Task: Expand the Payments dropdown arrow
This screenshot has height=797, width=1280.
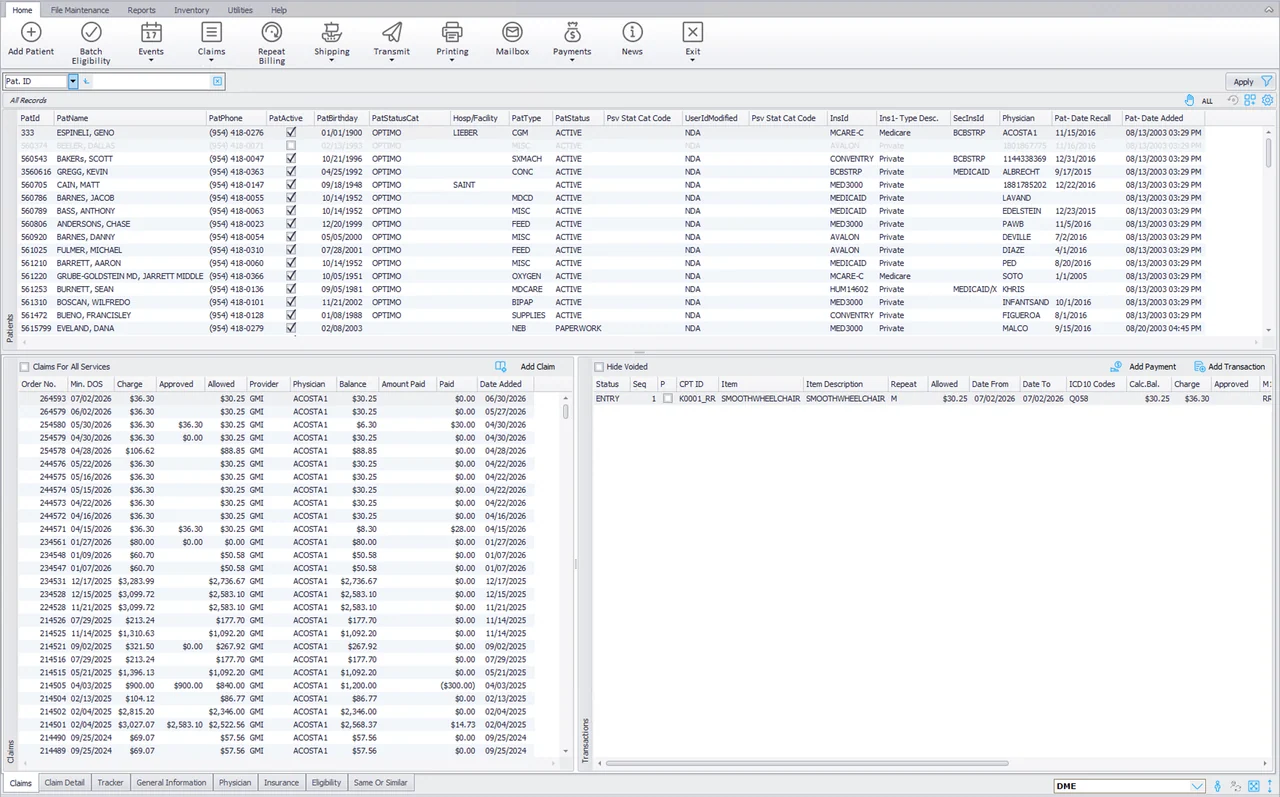Action: [572, 60]
